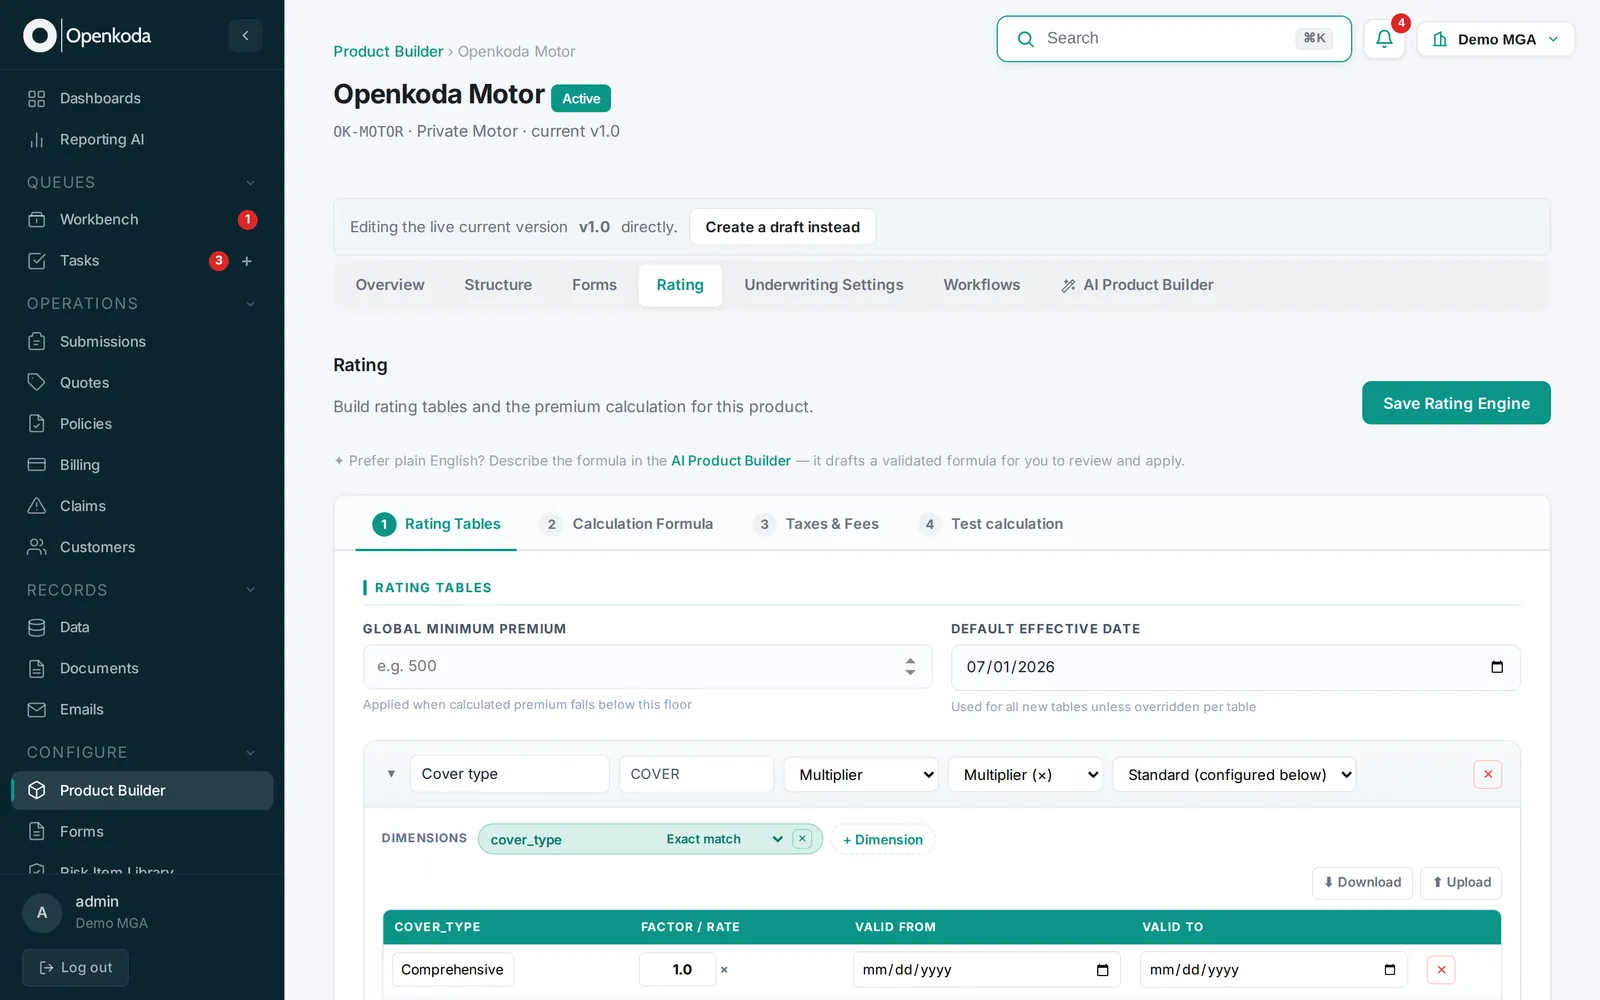Go to step 2 Calculation Formula

pos(626,524)
